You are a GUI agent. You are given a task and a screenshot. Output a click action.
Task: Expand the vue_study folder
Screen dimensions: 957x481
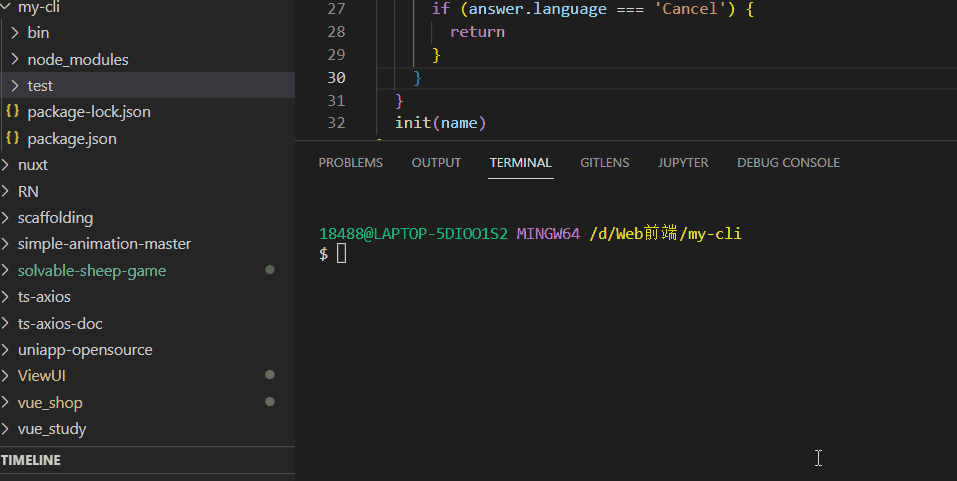[147, 429]
